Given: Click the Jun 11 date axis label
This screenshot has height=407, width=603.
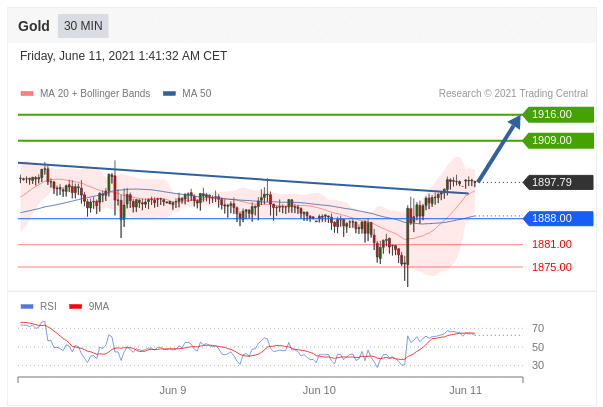Looking at the screenshot, I should point(465,390).
